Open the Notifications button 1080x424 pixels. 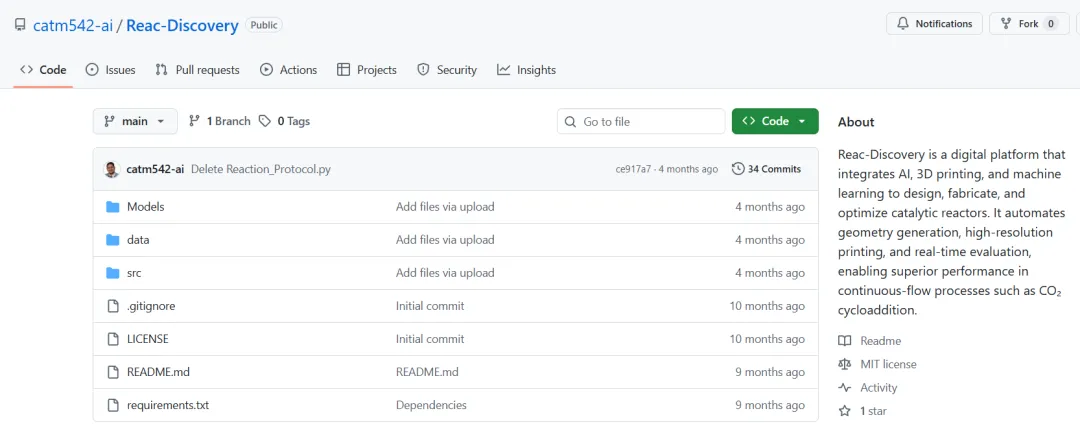(934, 24)
